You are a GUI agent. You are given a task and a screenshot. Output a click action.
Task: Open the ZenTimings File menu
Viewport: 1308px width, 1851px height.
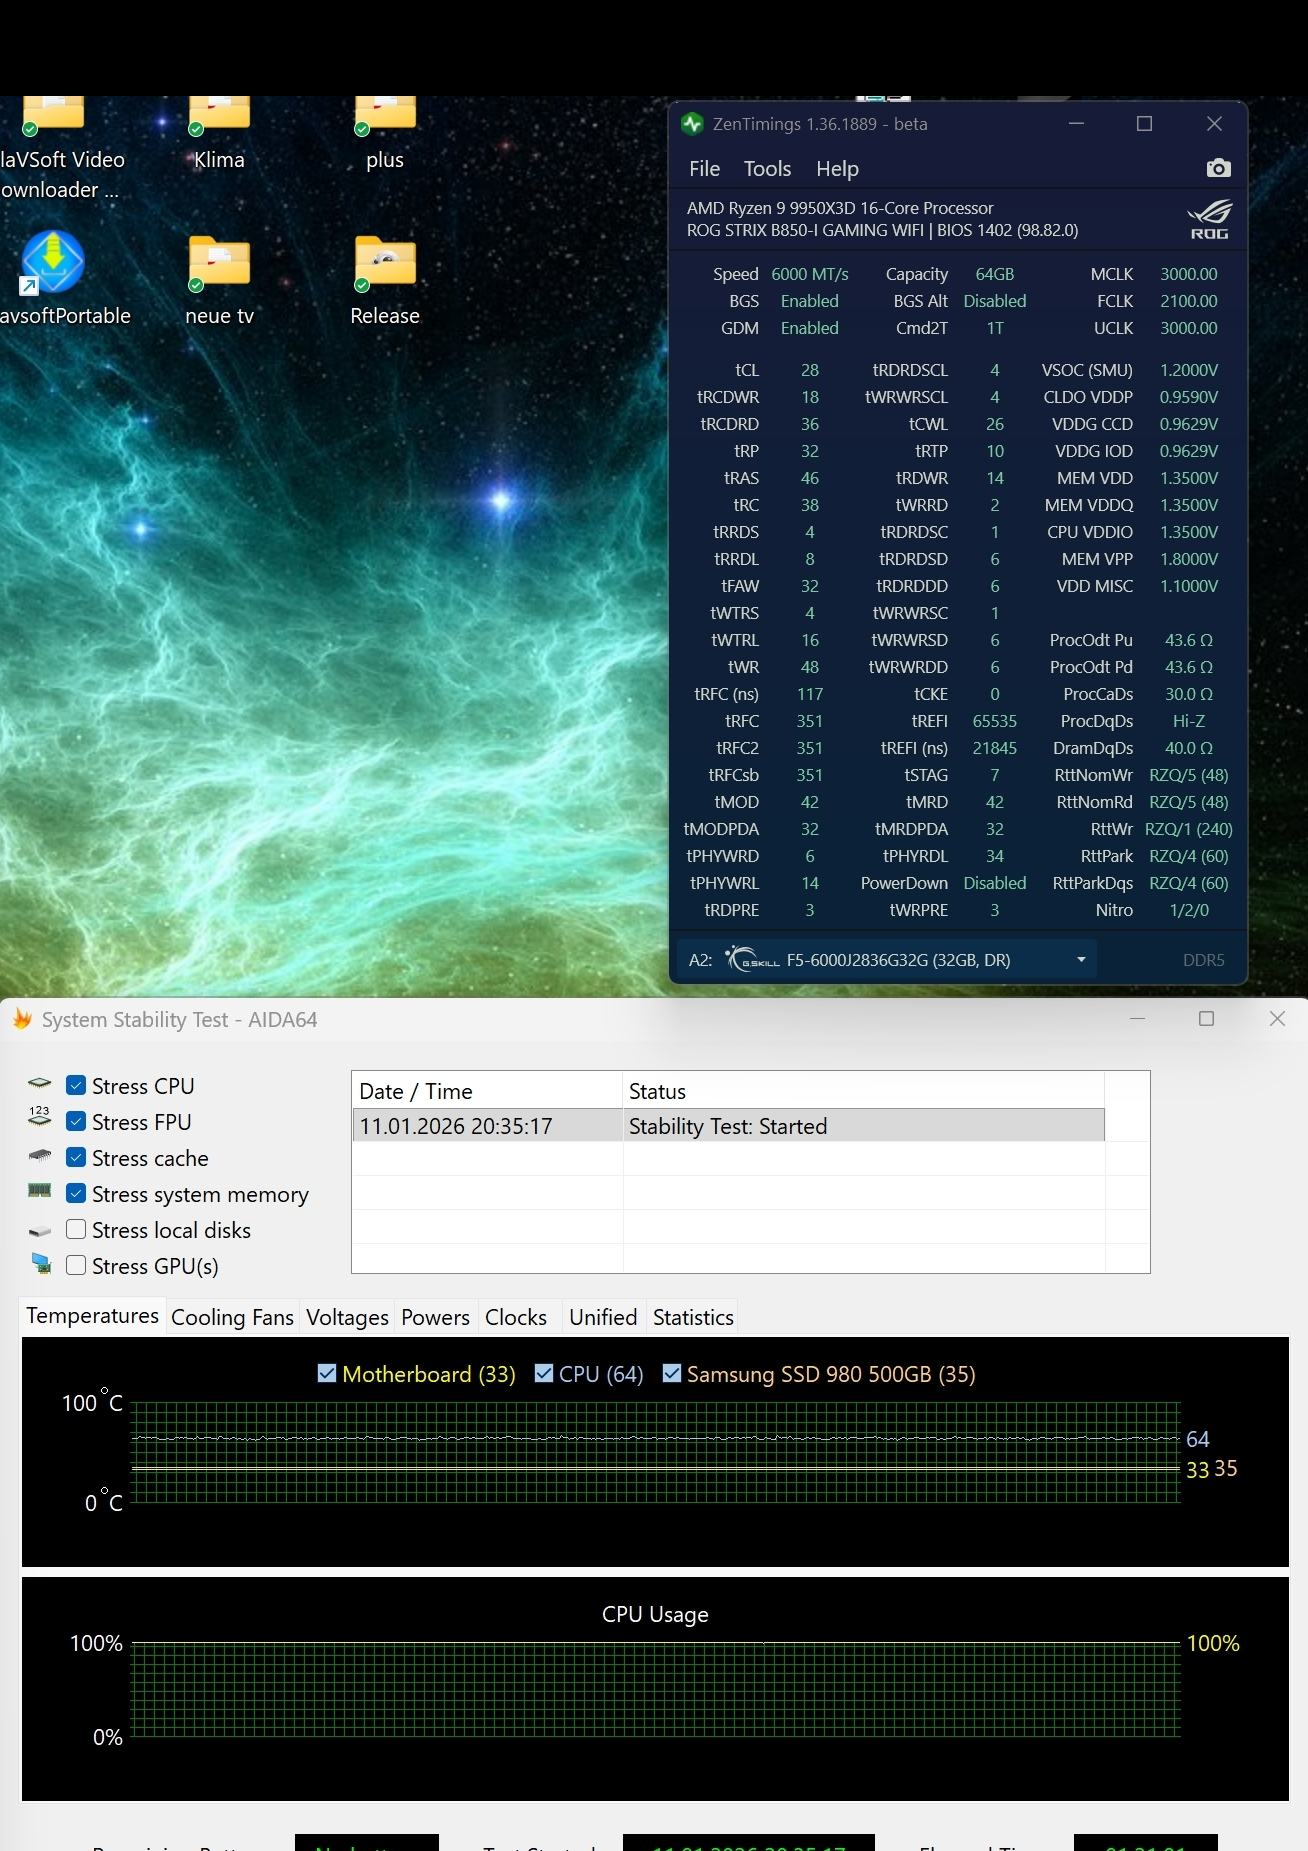[704, 168]
